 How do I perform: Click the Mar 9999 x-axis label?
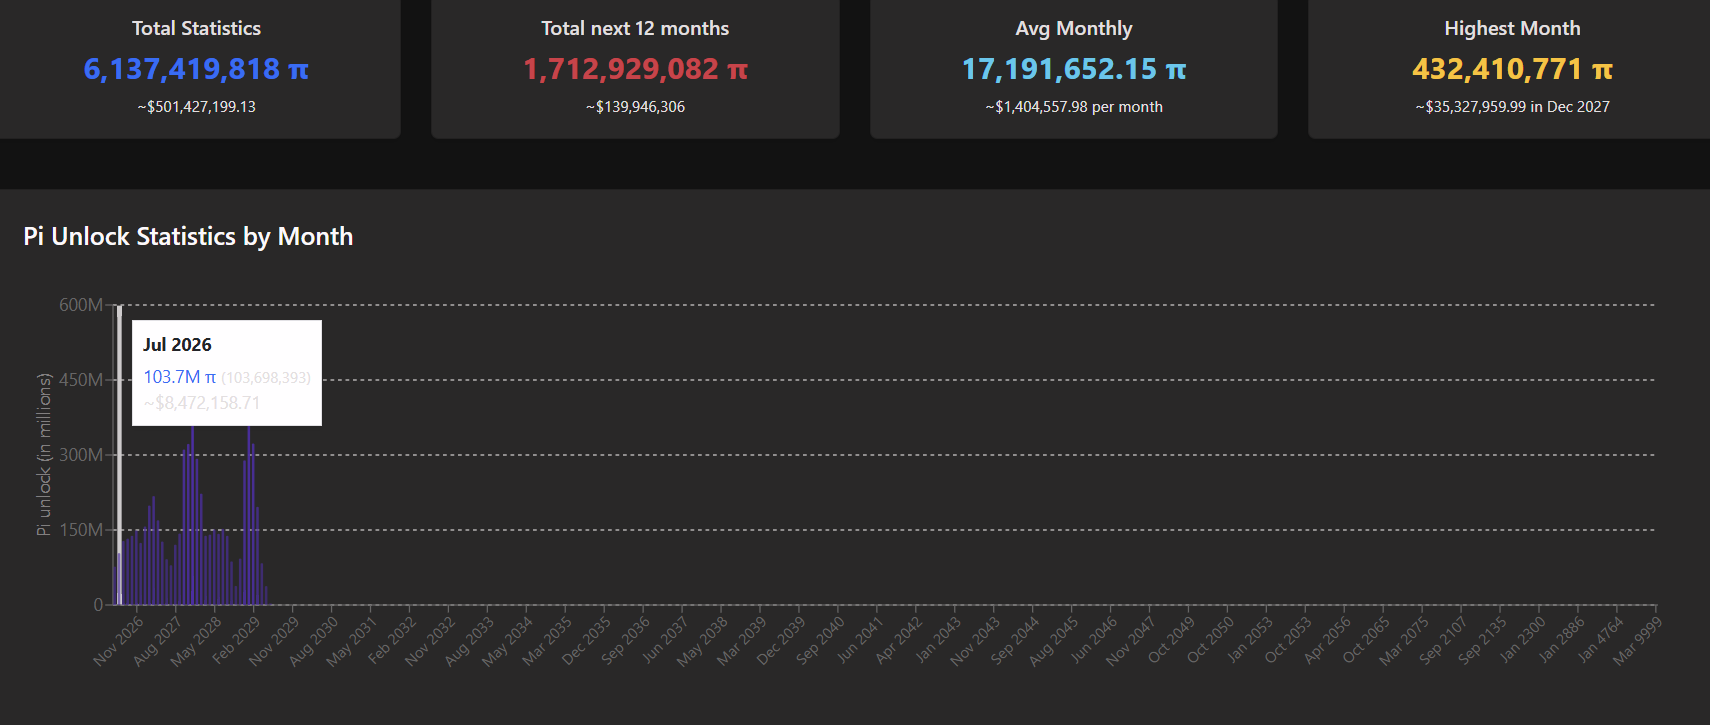[x=1639, y=641]
